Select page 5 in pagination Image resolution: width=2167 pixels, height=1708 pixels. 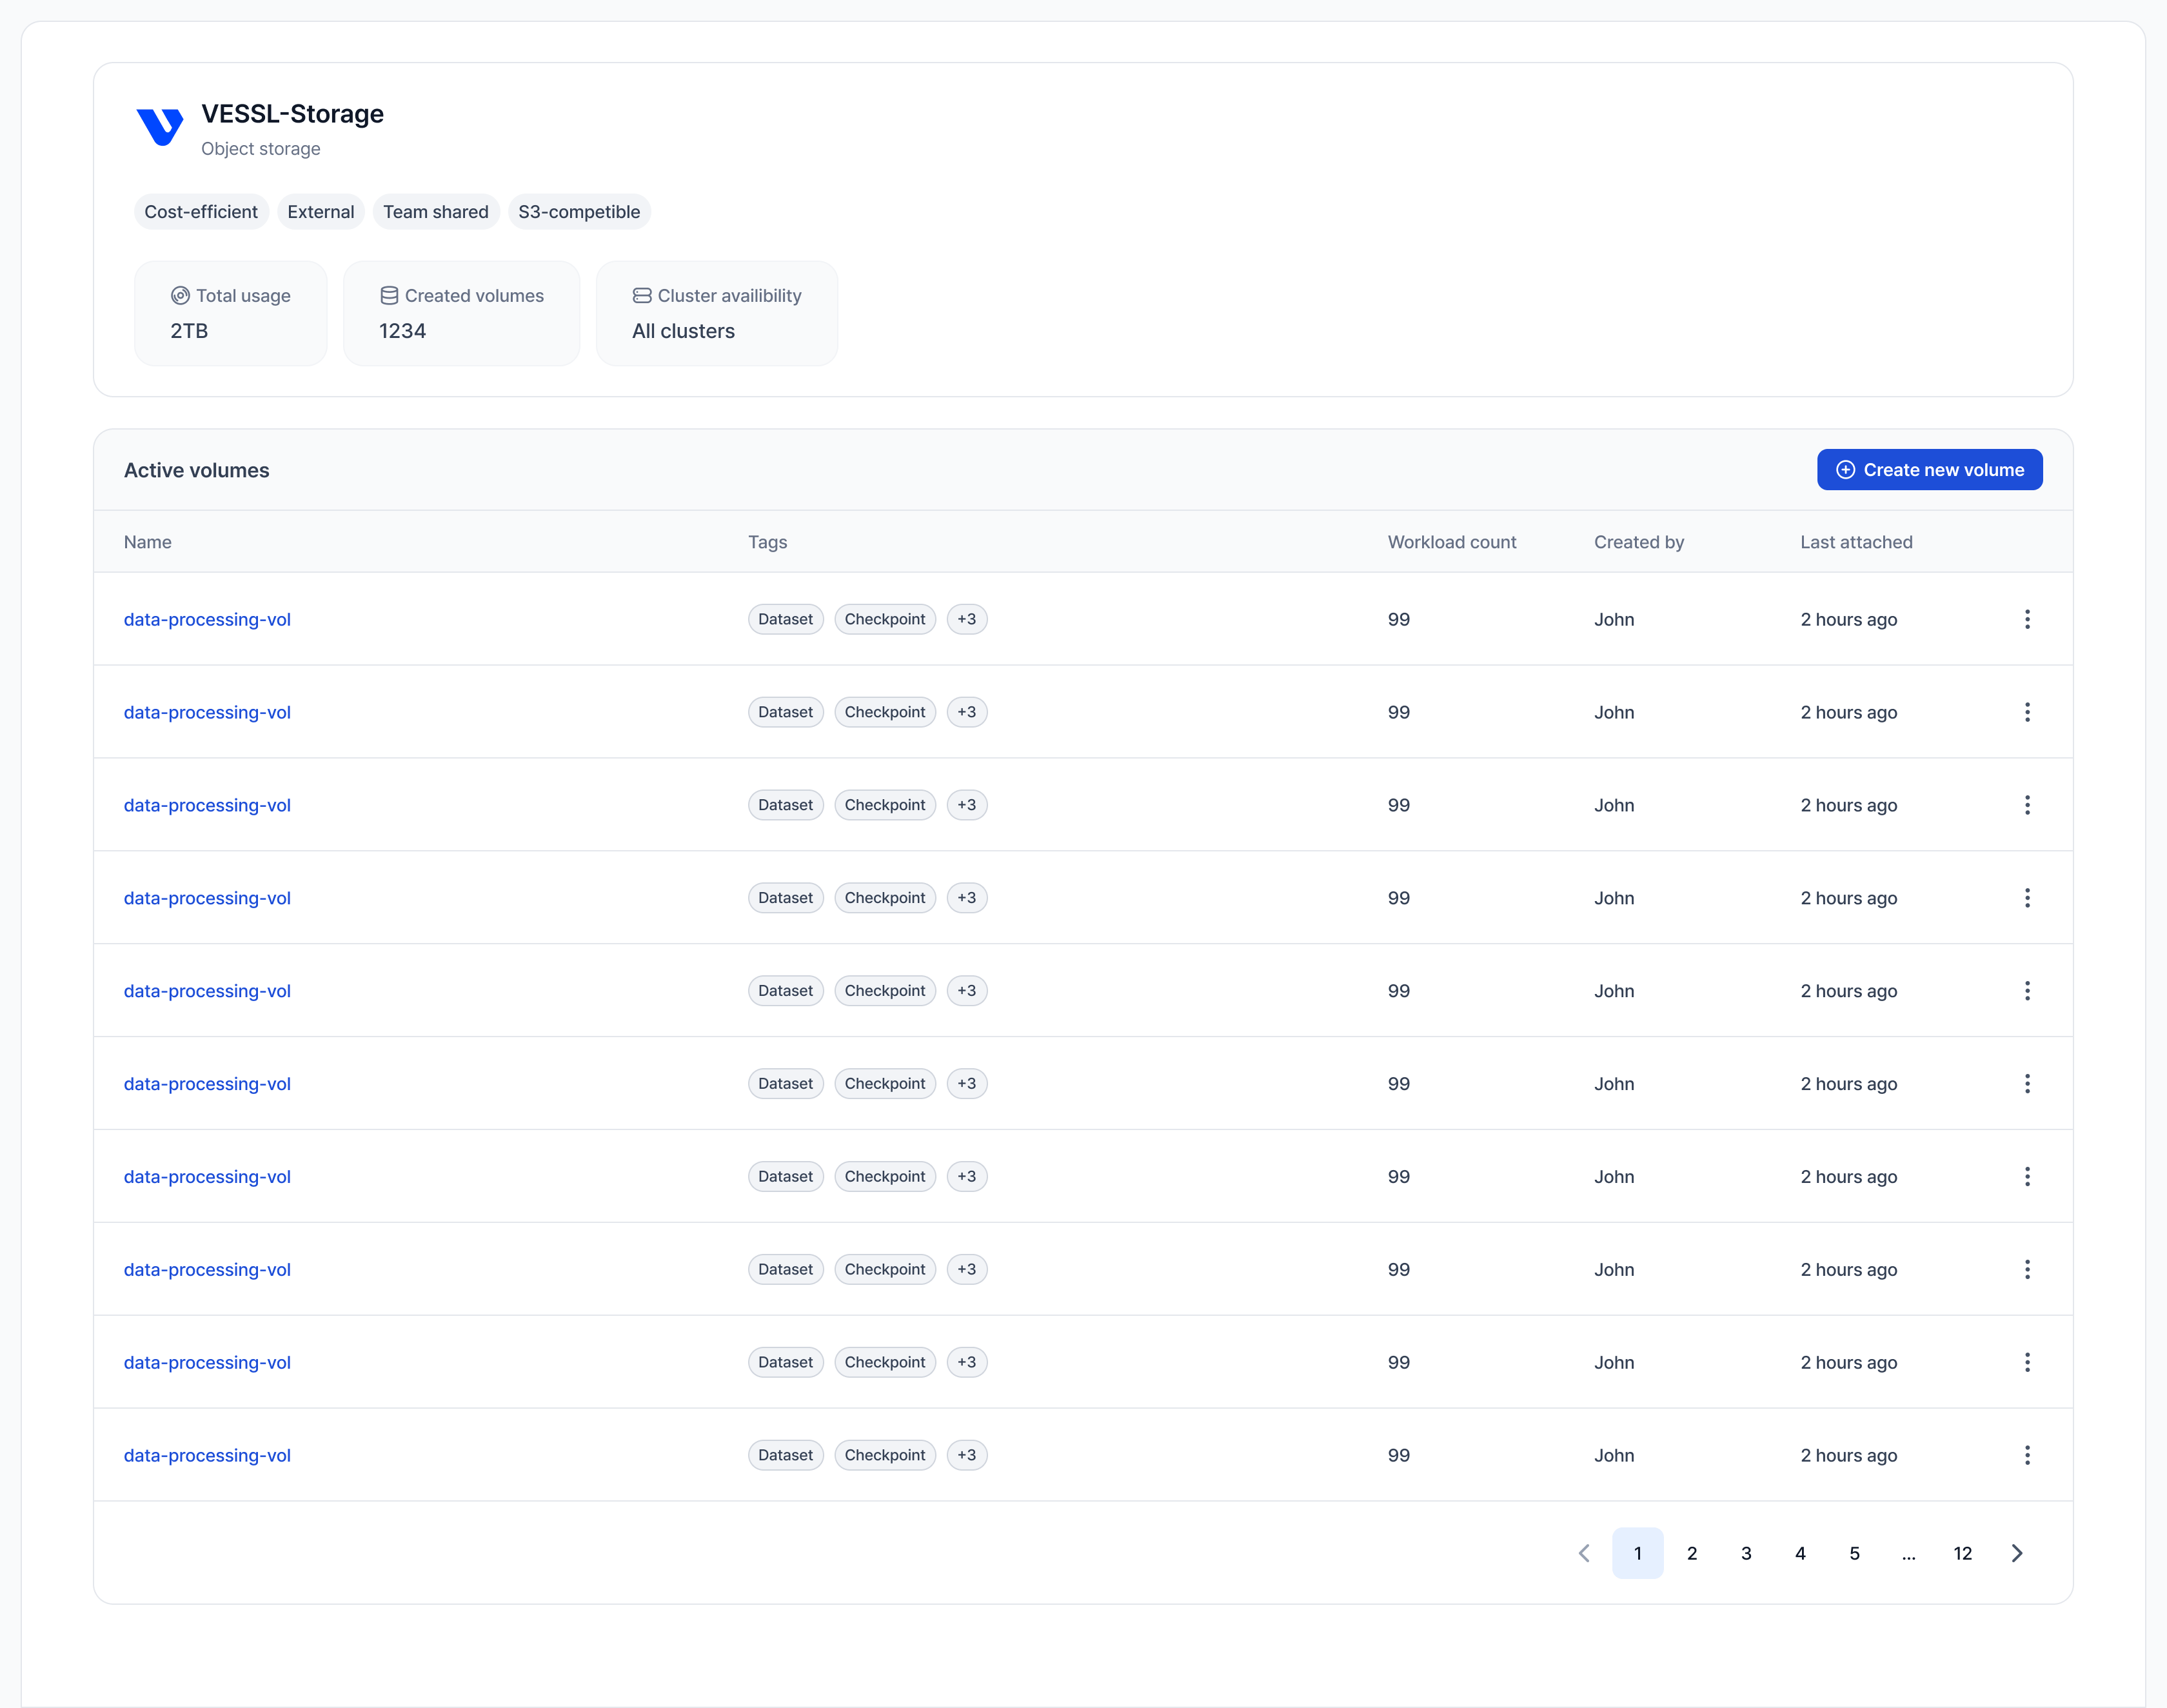(1854, 1553)
